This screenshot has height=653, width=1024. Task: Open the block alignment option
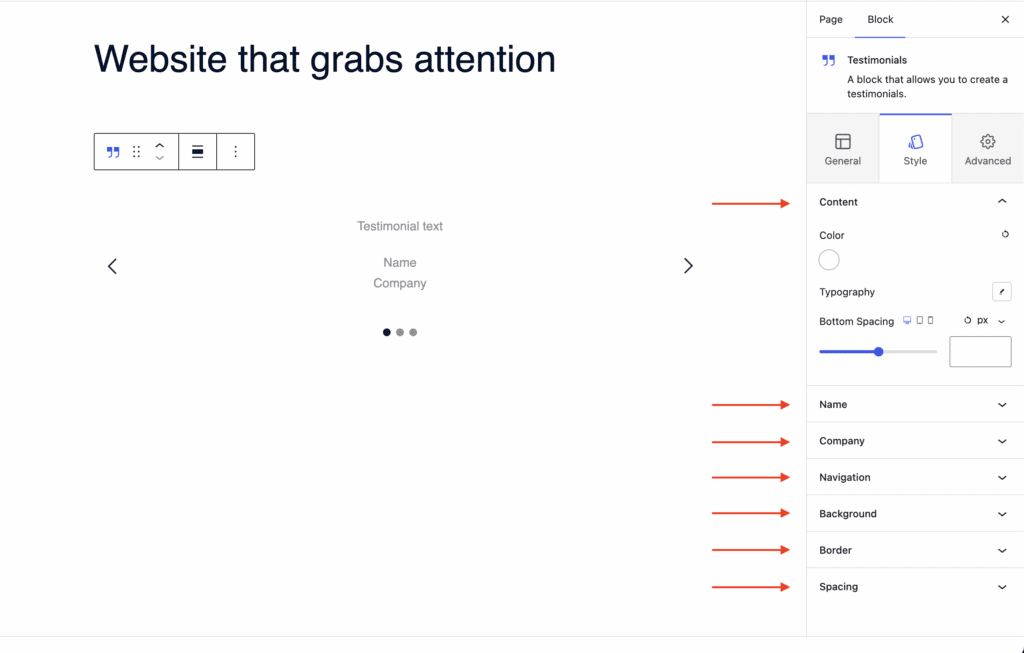point(198,152)
